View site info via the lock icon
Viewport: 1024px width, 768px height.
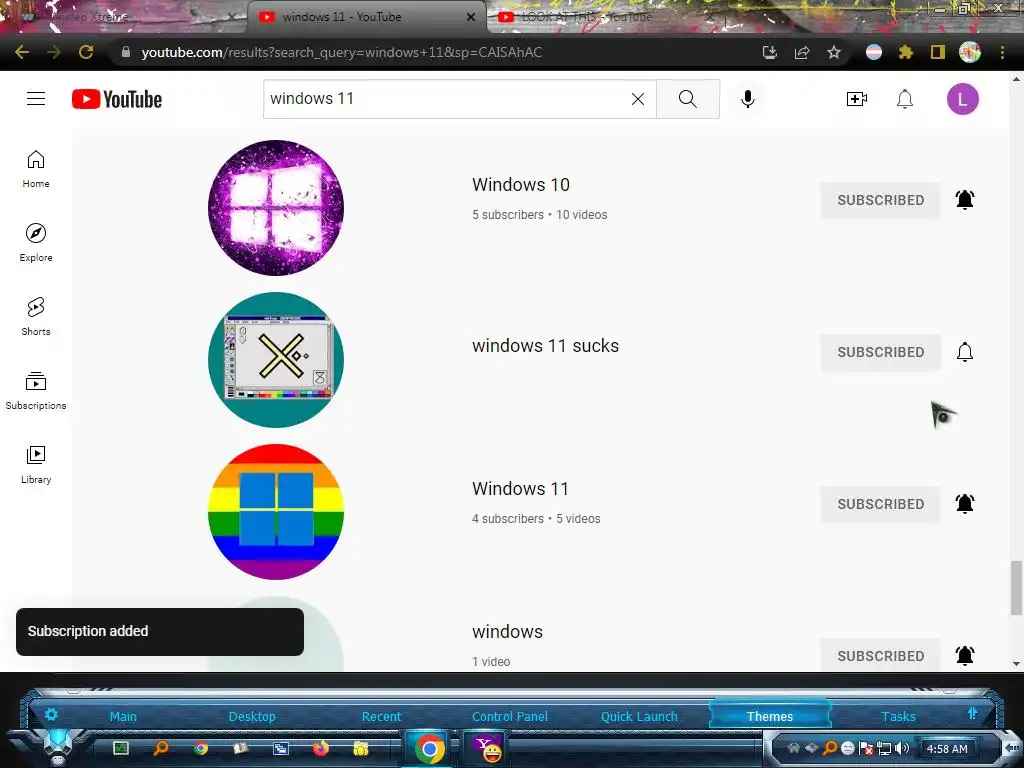(x=125, y=52)
